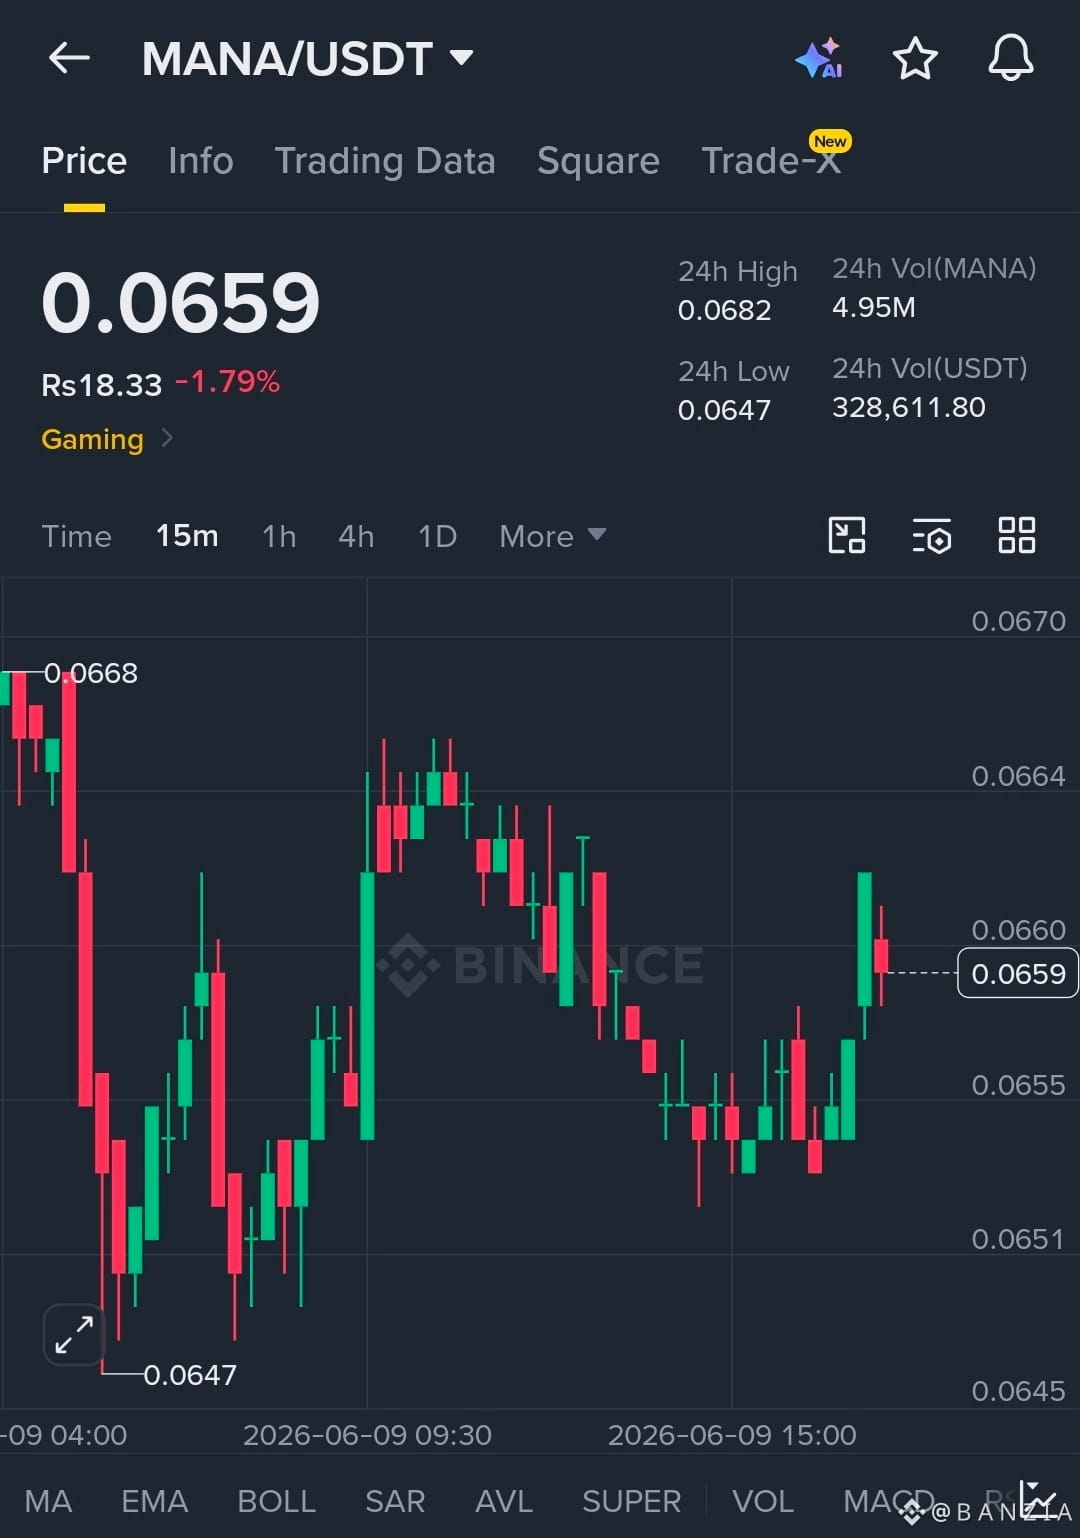Open the Trade-X tab

coord(771,160)
